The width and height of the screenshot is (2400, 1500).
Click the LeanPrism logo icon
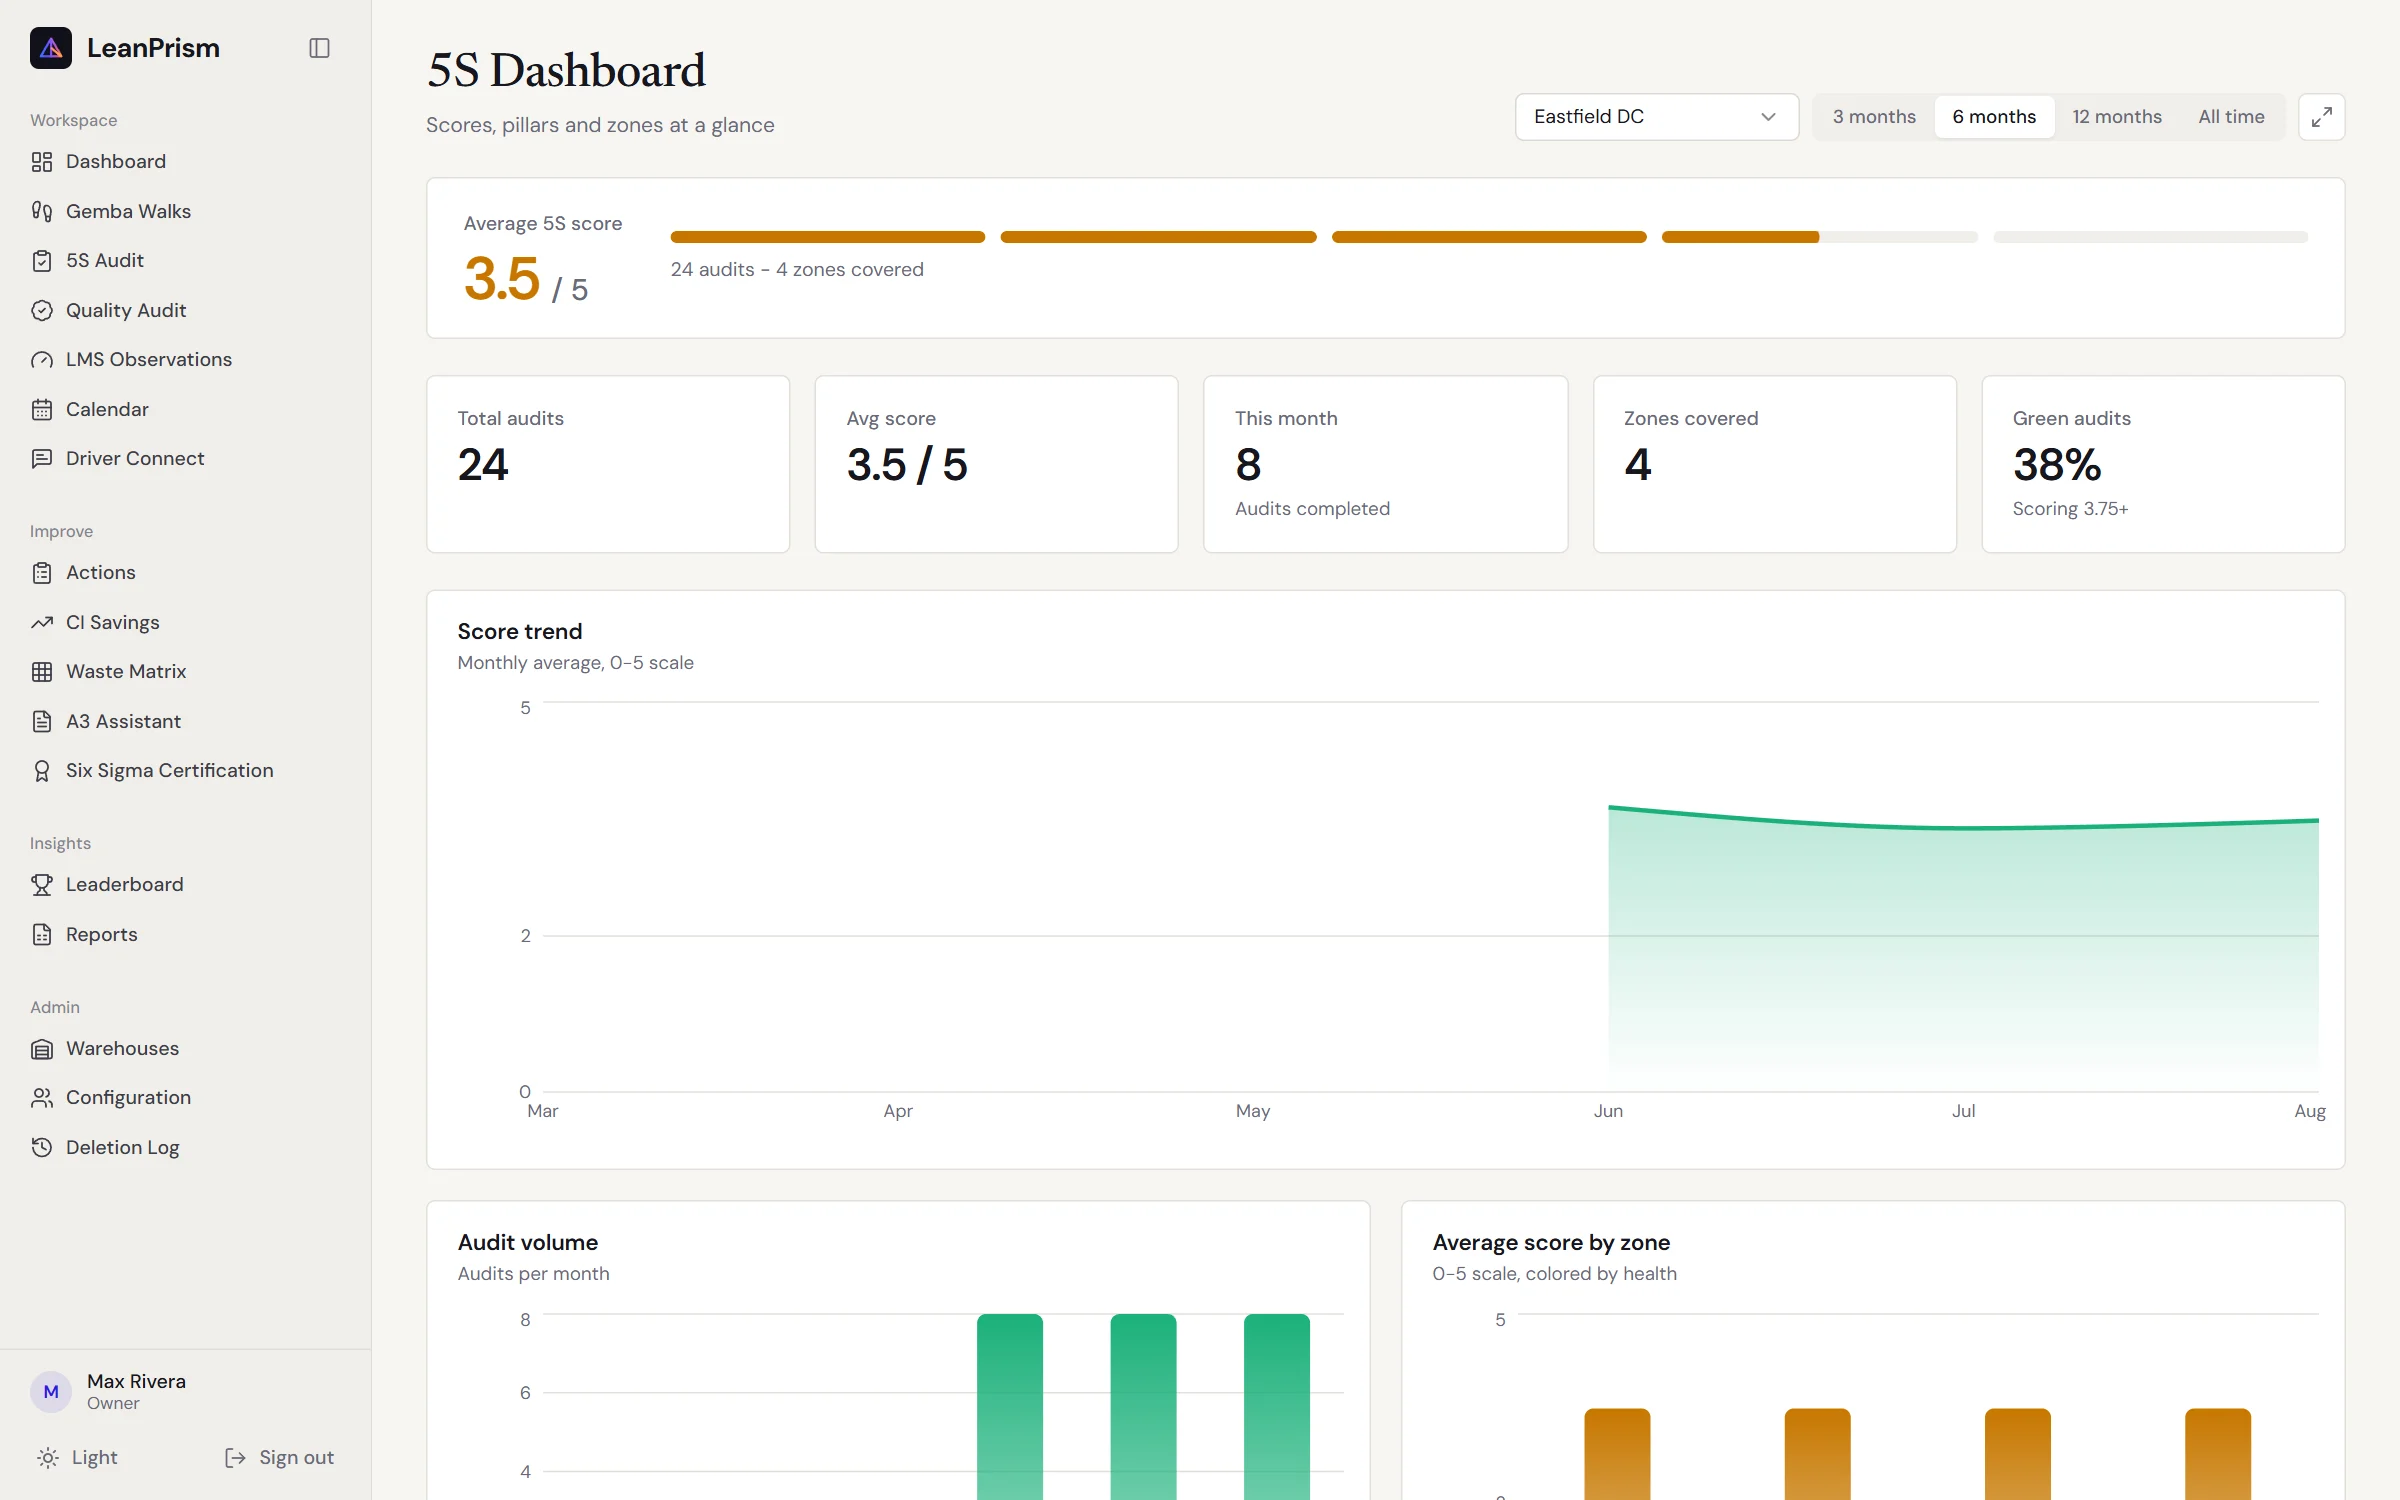tap(51, 48)
